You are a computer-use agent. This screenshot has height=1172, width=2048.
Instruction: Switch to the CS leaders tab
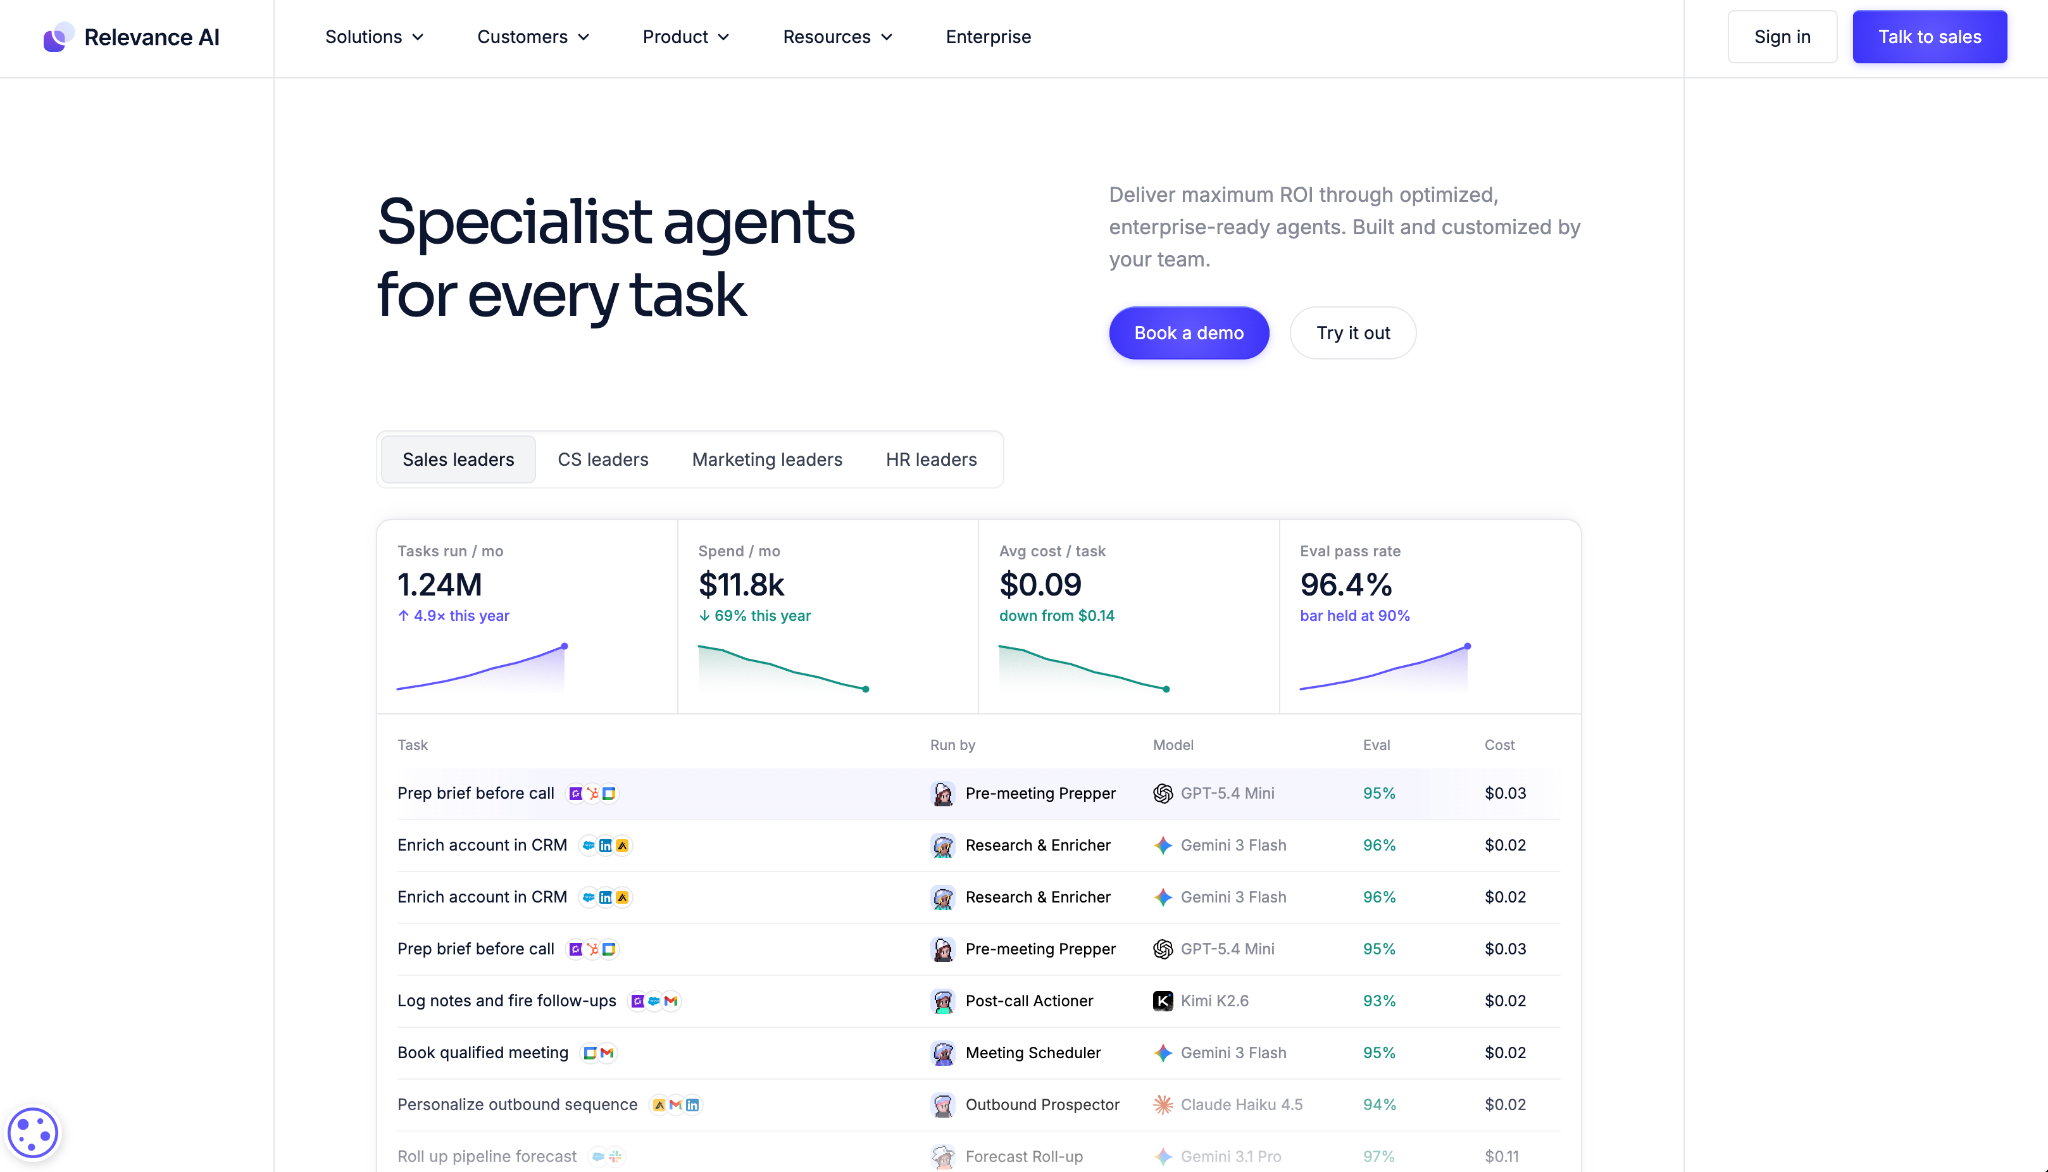click(603, 460)
